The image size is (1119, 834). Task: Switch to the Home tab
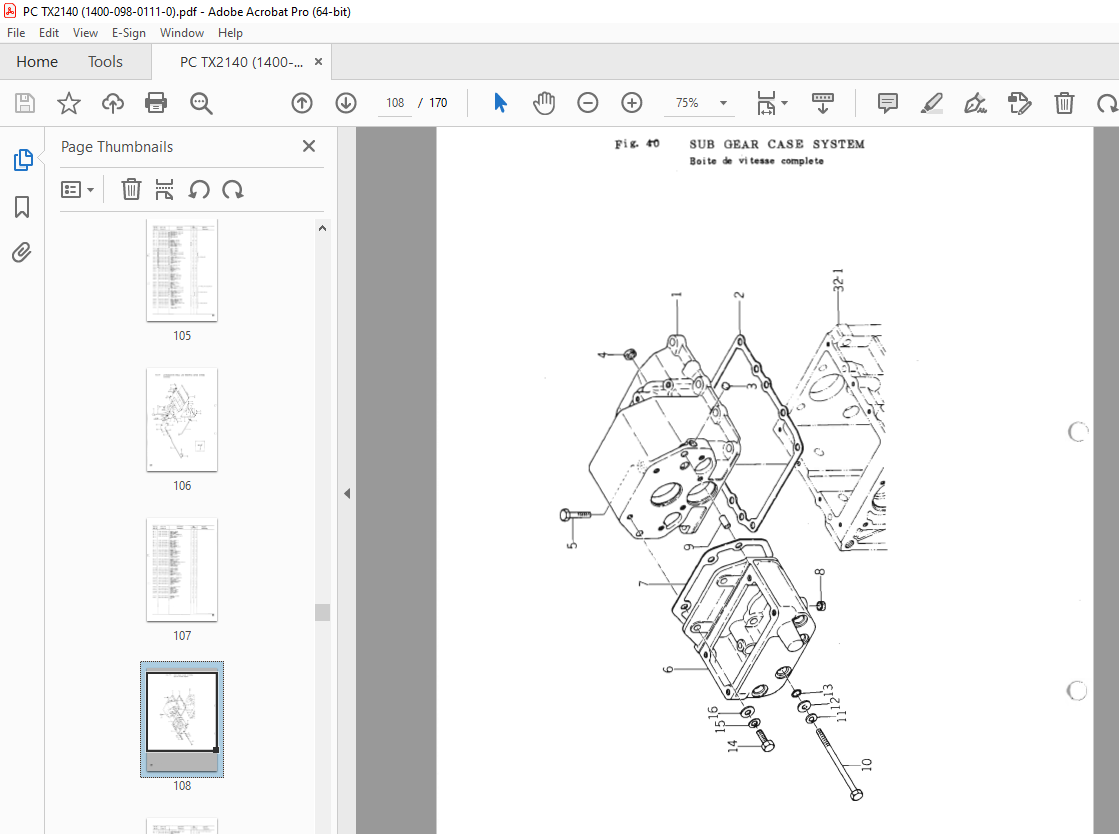point(37,62)
